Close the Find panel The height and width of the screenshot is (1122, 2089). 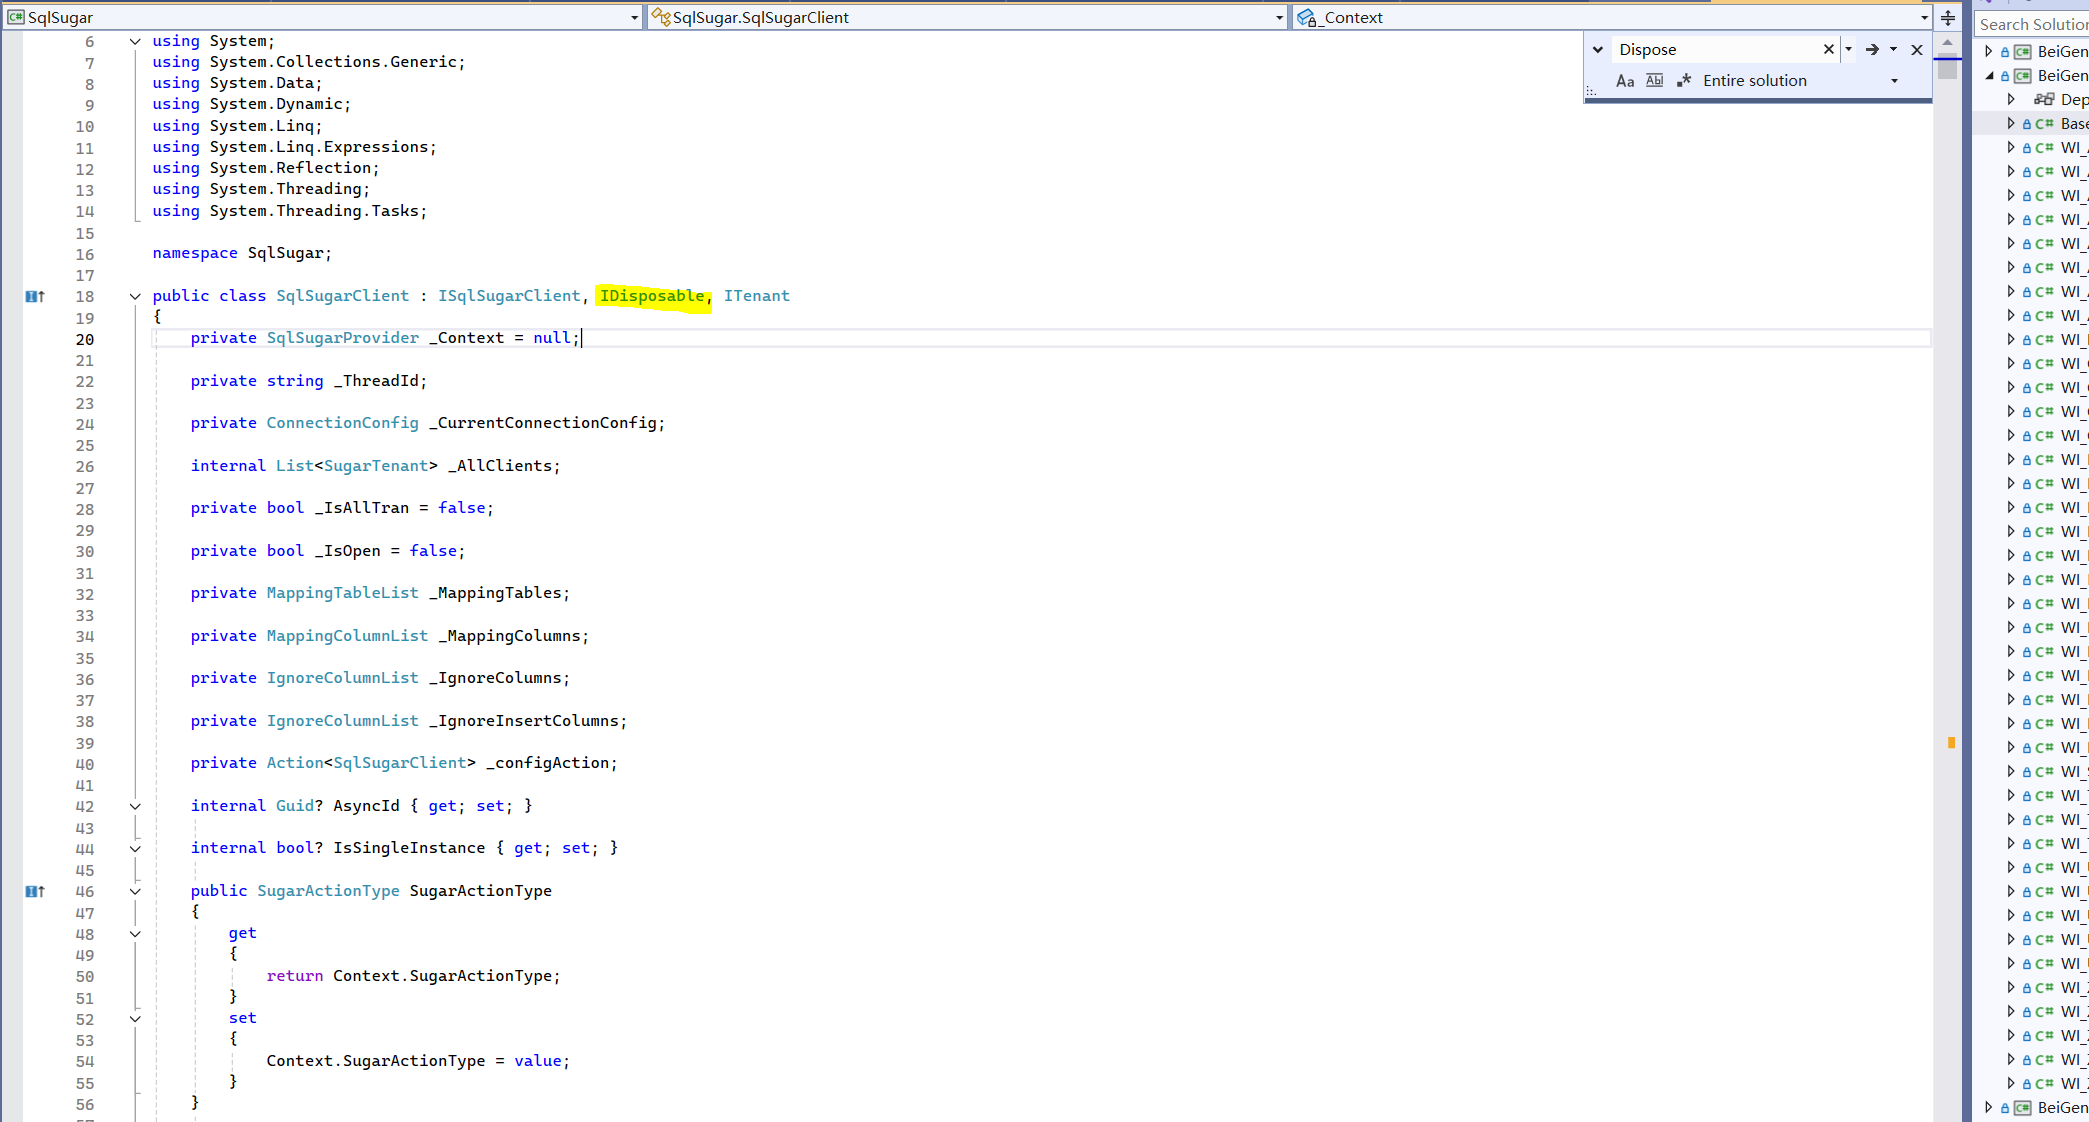(1917, 49)
